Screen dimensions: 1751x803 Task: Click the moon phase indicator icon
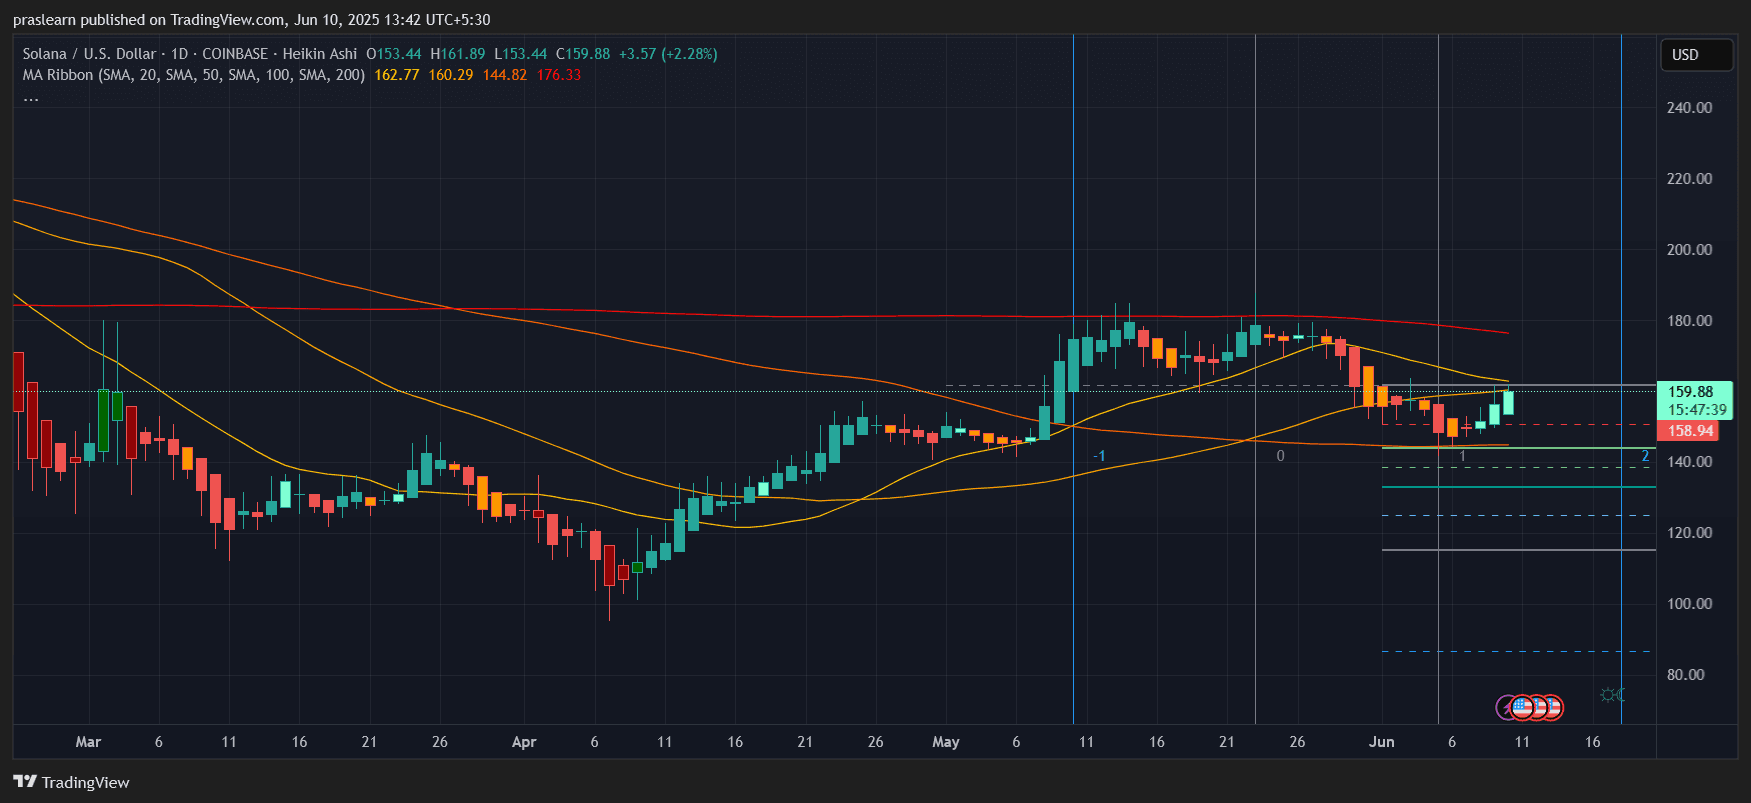pyautogui.click(x=1612, y=694)
